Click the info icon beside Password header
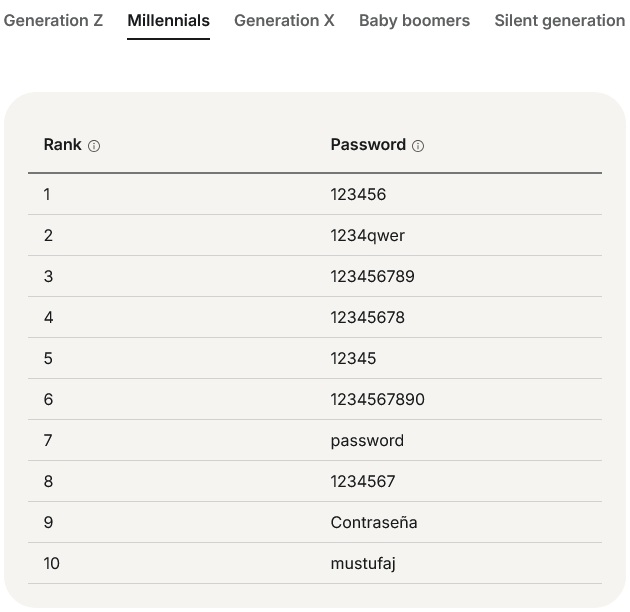630x612 pixels. point(418,146)
